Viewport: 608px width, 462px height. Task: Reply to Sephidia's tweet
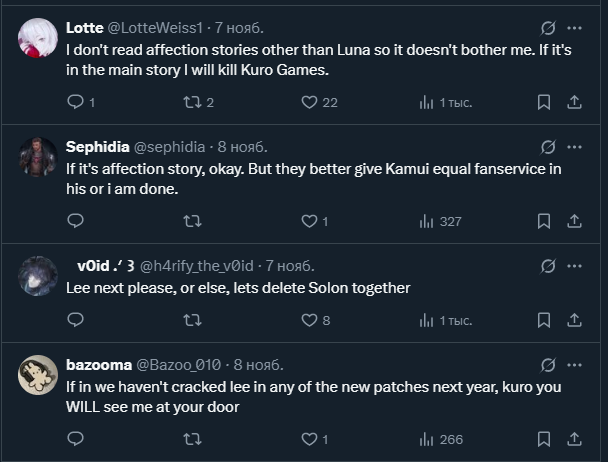(x=75, y=221)
